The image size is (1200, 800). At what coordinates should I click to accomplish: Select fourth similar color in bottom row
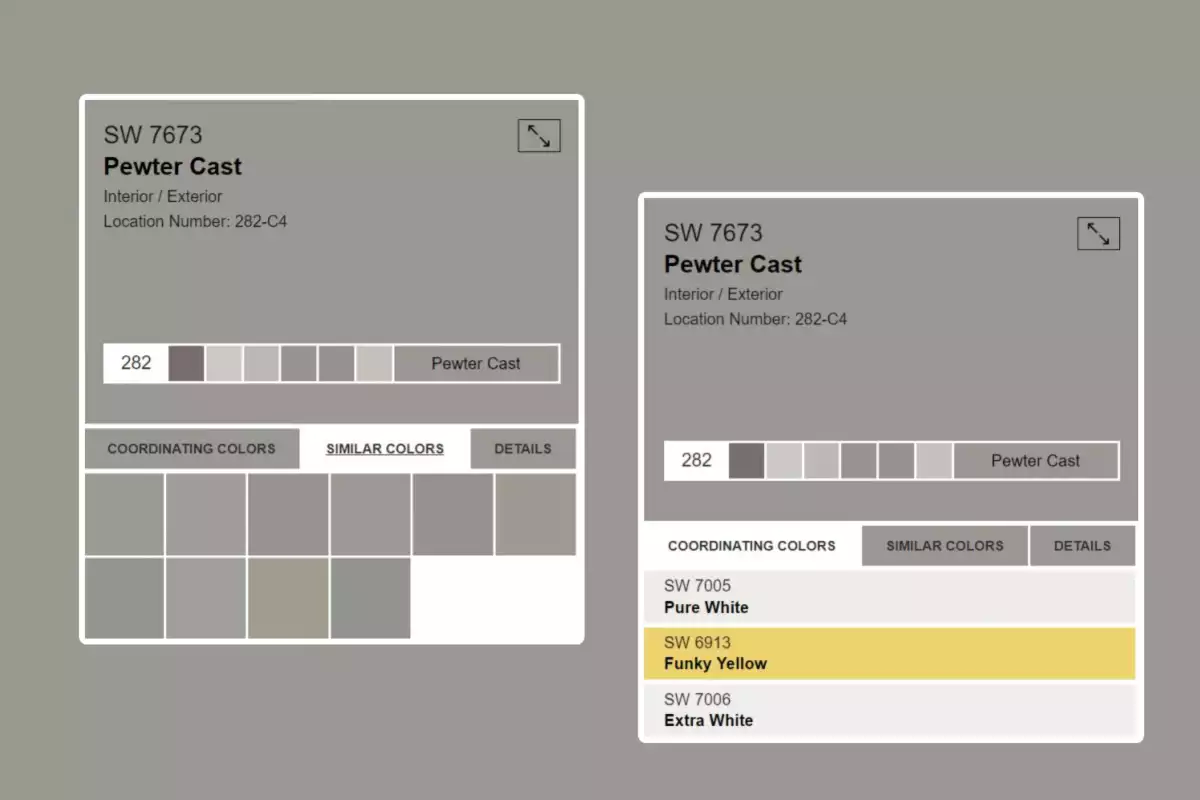coord(370,598)
